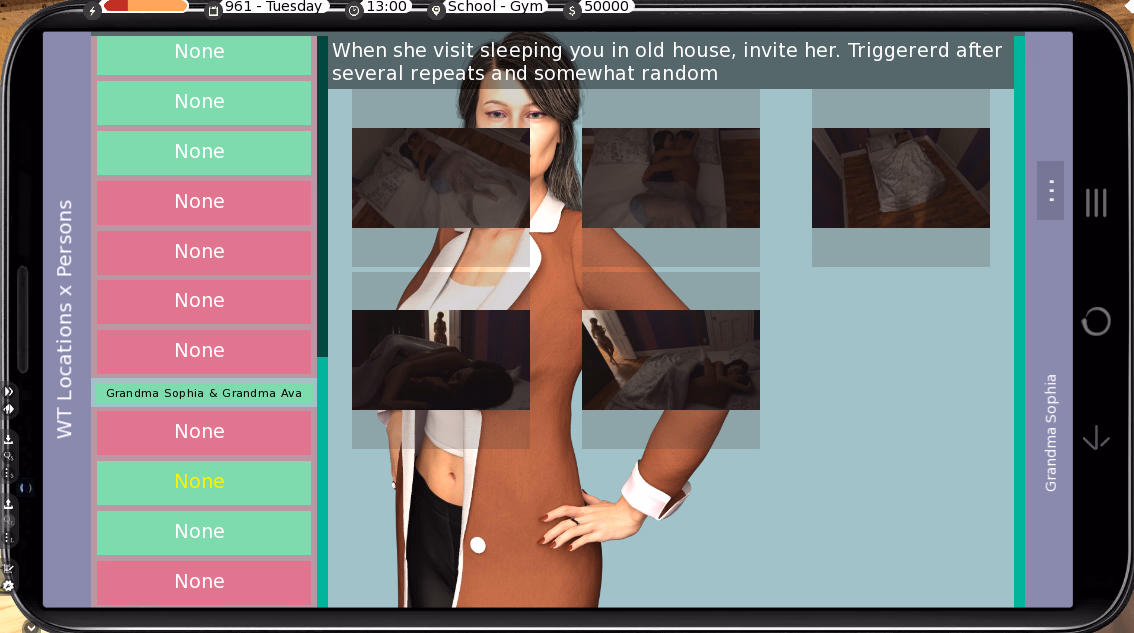Click the pink None directly above Grandma Sophia & Ava
The height and width of the screenshot is (633, 1134).
pyautogui.click(x=204, y=352)
